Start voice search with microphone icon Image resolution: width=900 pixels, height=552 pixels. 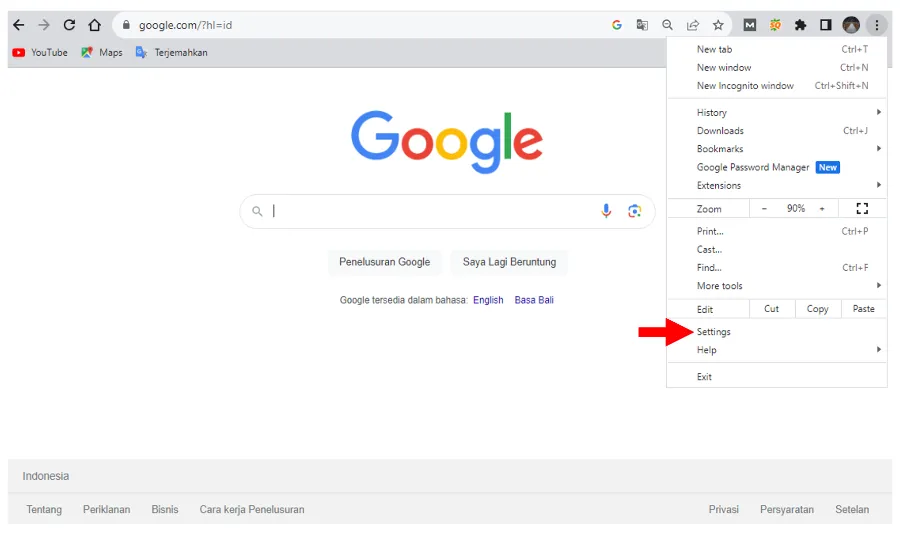(606, 211)
